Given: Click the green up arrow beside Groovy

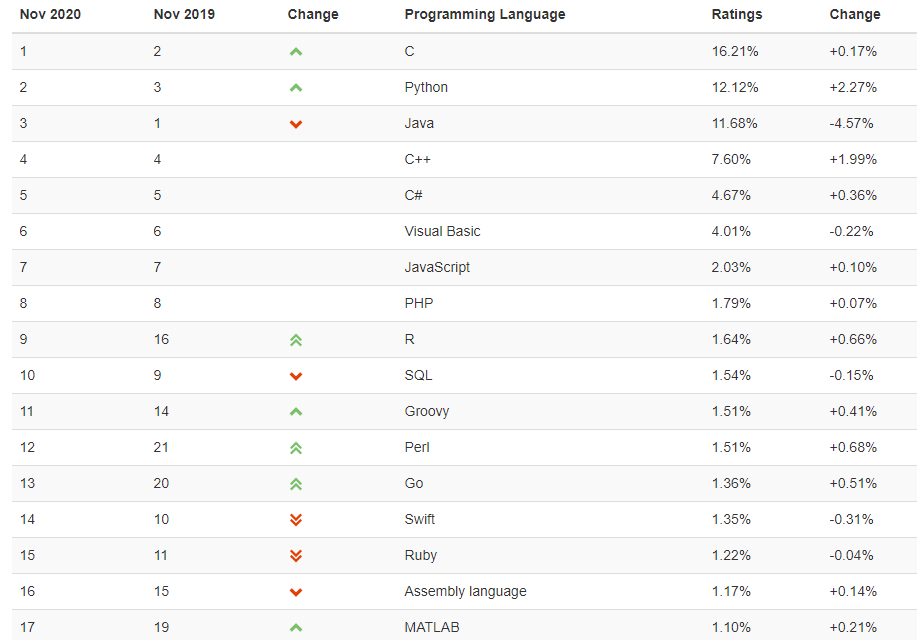Looking at the screenshot, I should pos(296,412).
